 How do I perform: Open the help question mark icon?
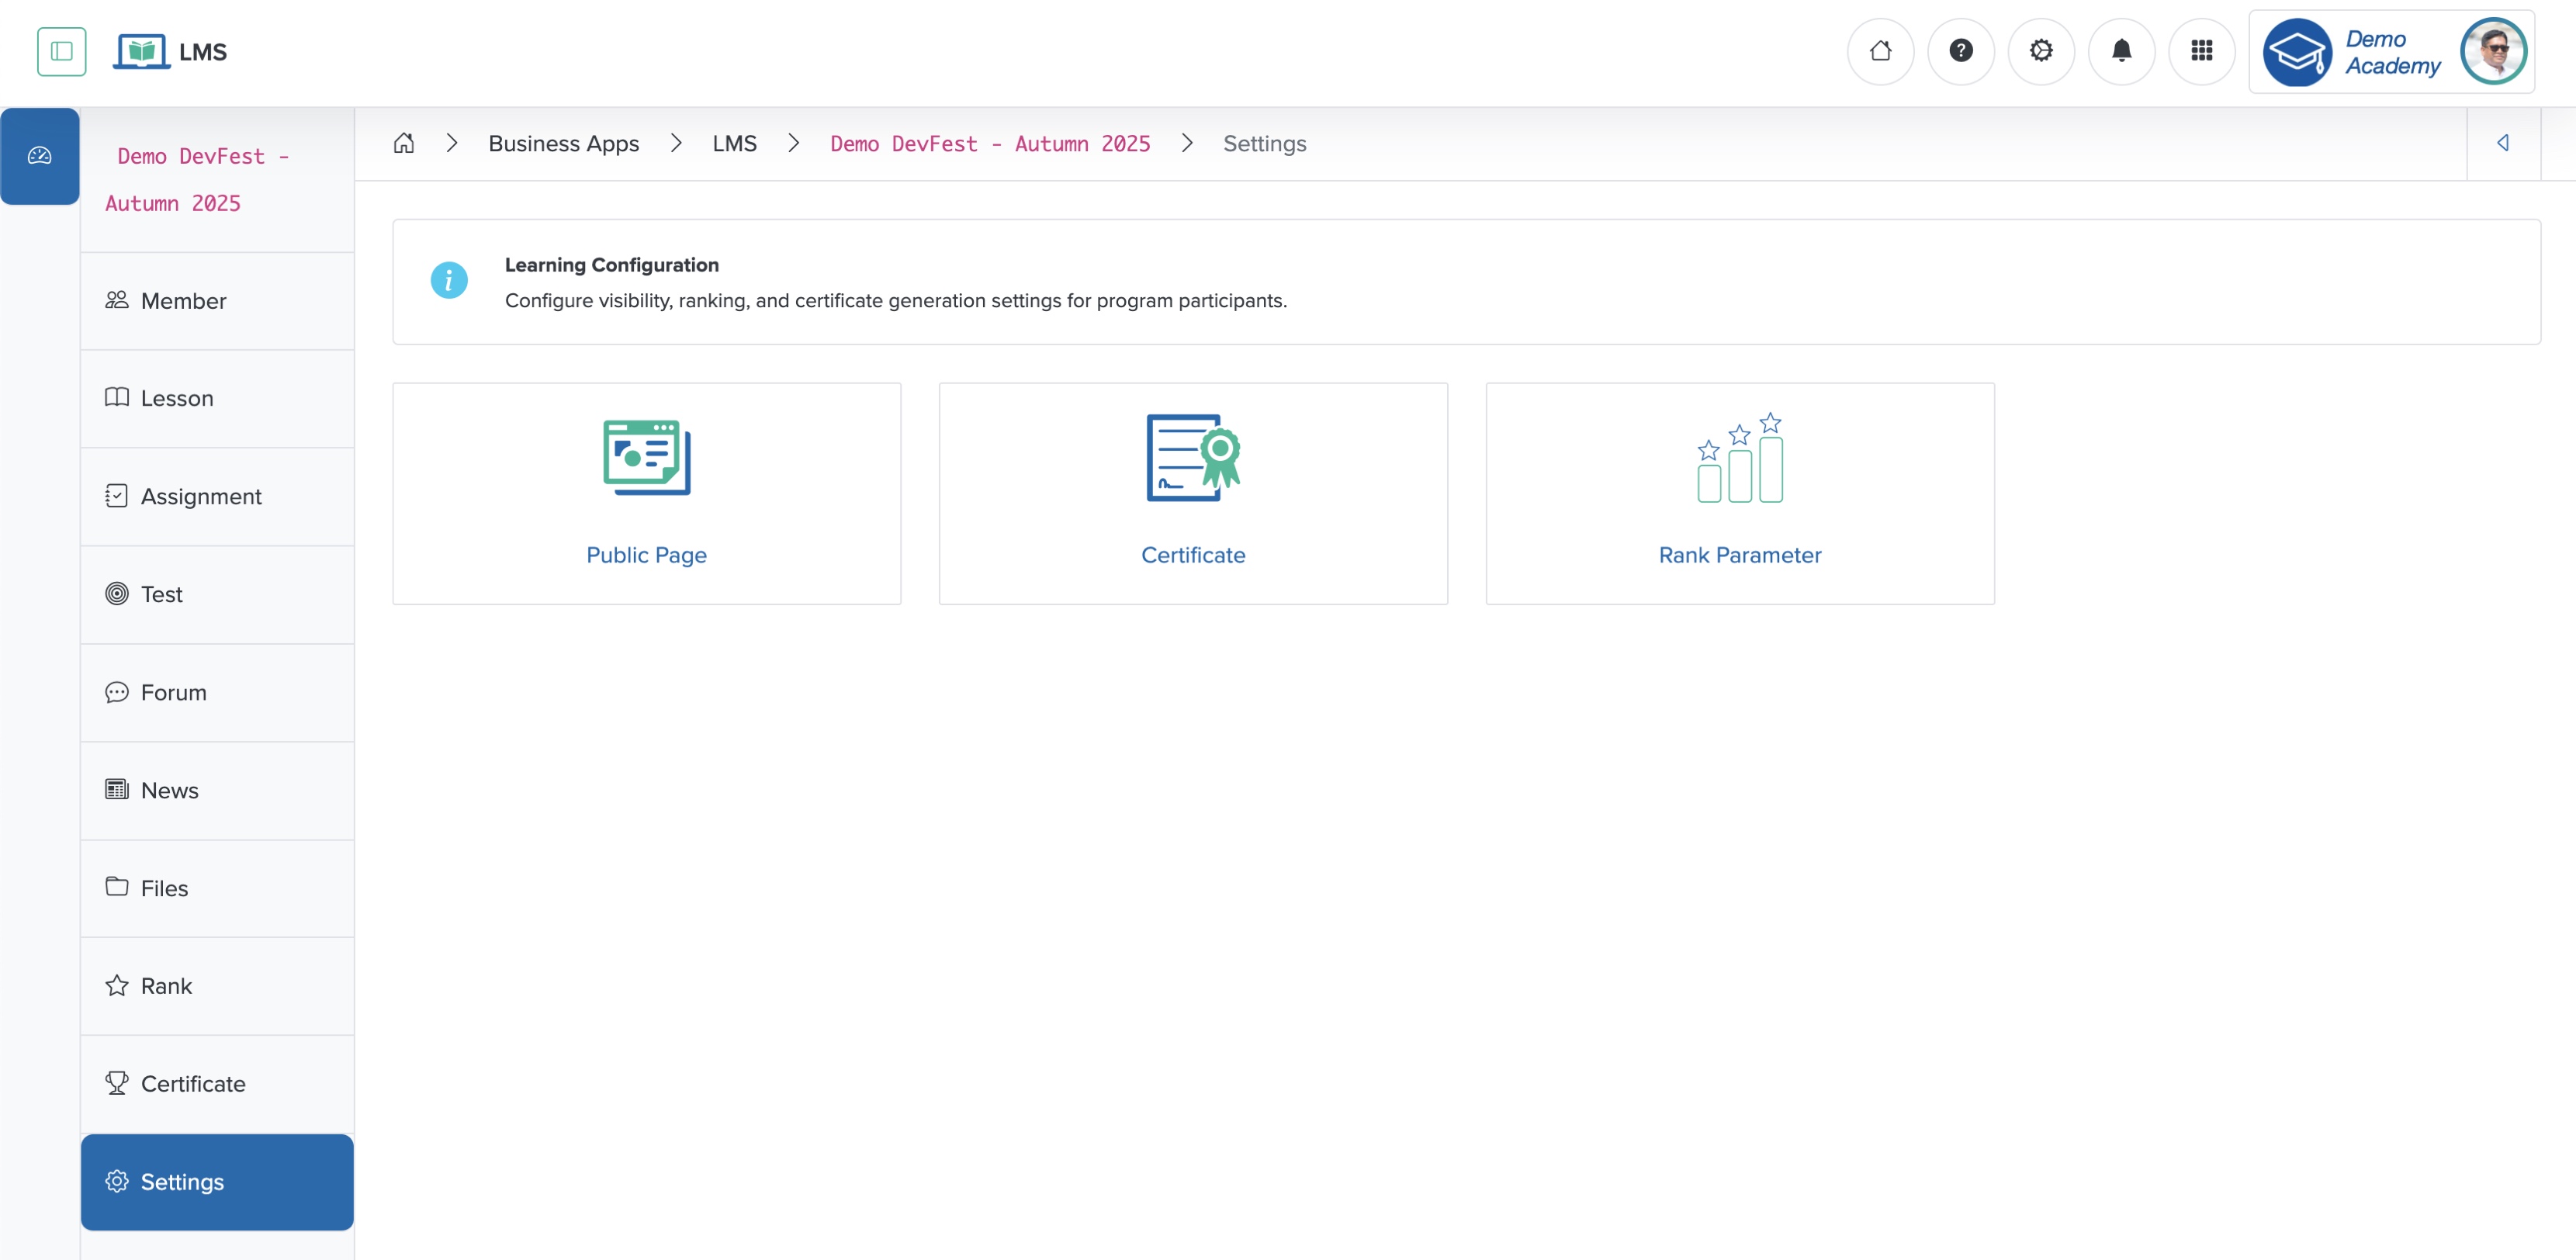click(x=1961, y=51)
